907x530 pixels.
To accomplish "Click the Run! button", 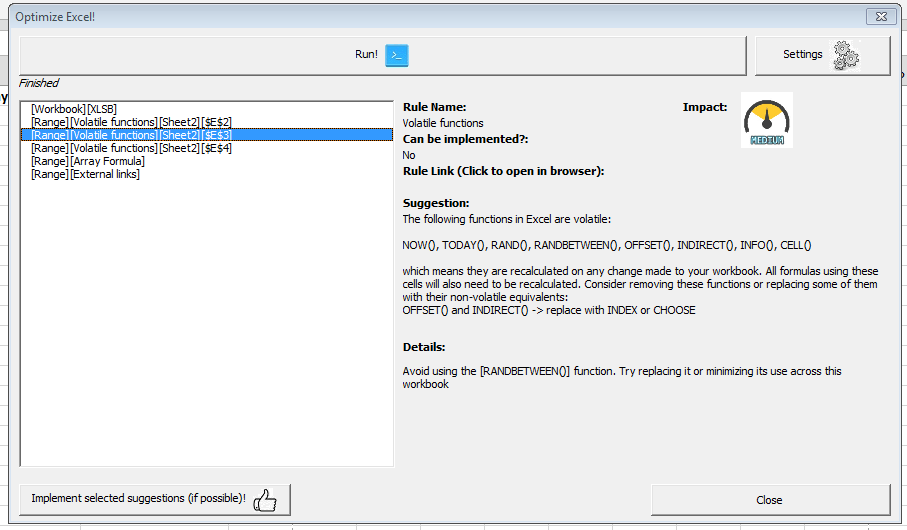I will 382,56.
